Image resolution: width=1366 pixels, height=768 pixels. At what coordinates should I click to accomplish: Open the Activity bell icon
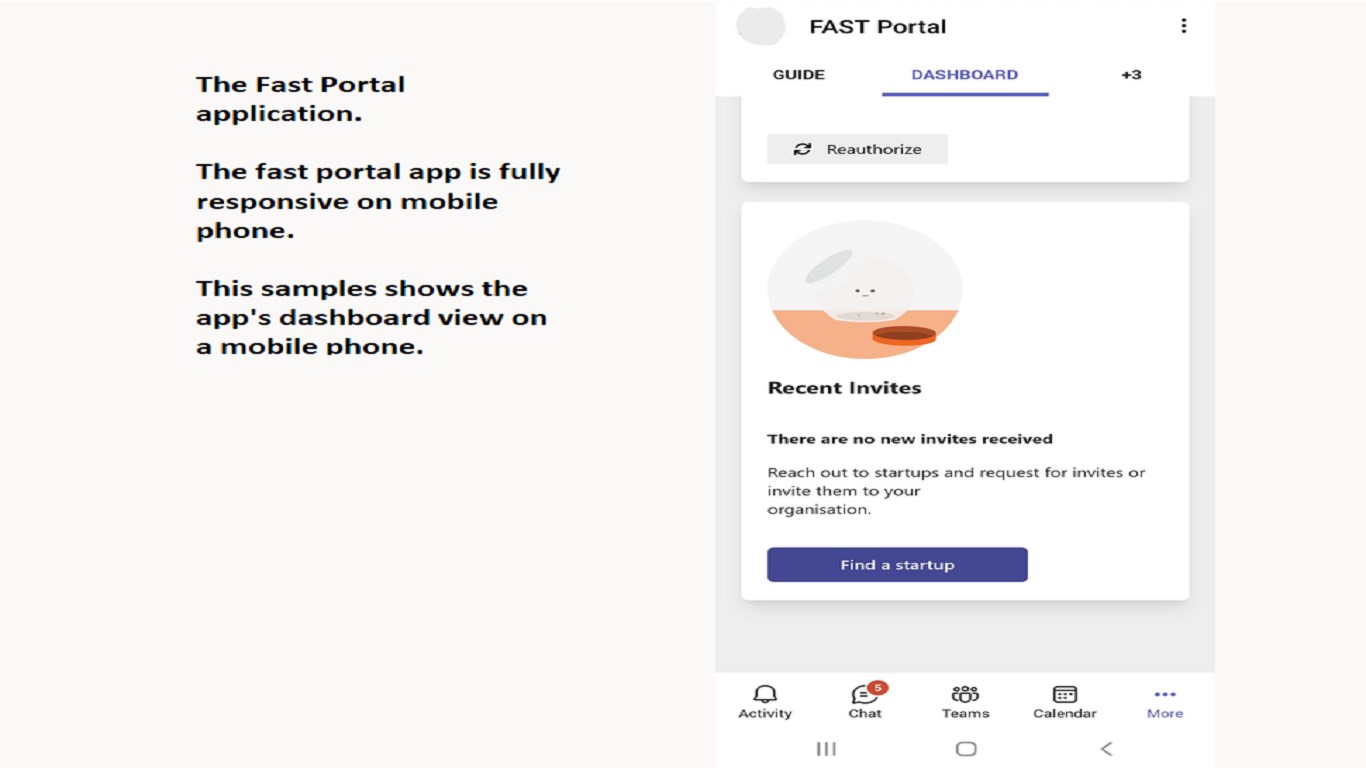pyautogui.click(x=765, y=694)
